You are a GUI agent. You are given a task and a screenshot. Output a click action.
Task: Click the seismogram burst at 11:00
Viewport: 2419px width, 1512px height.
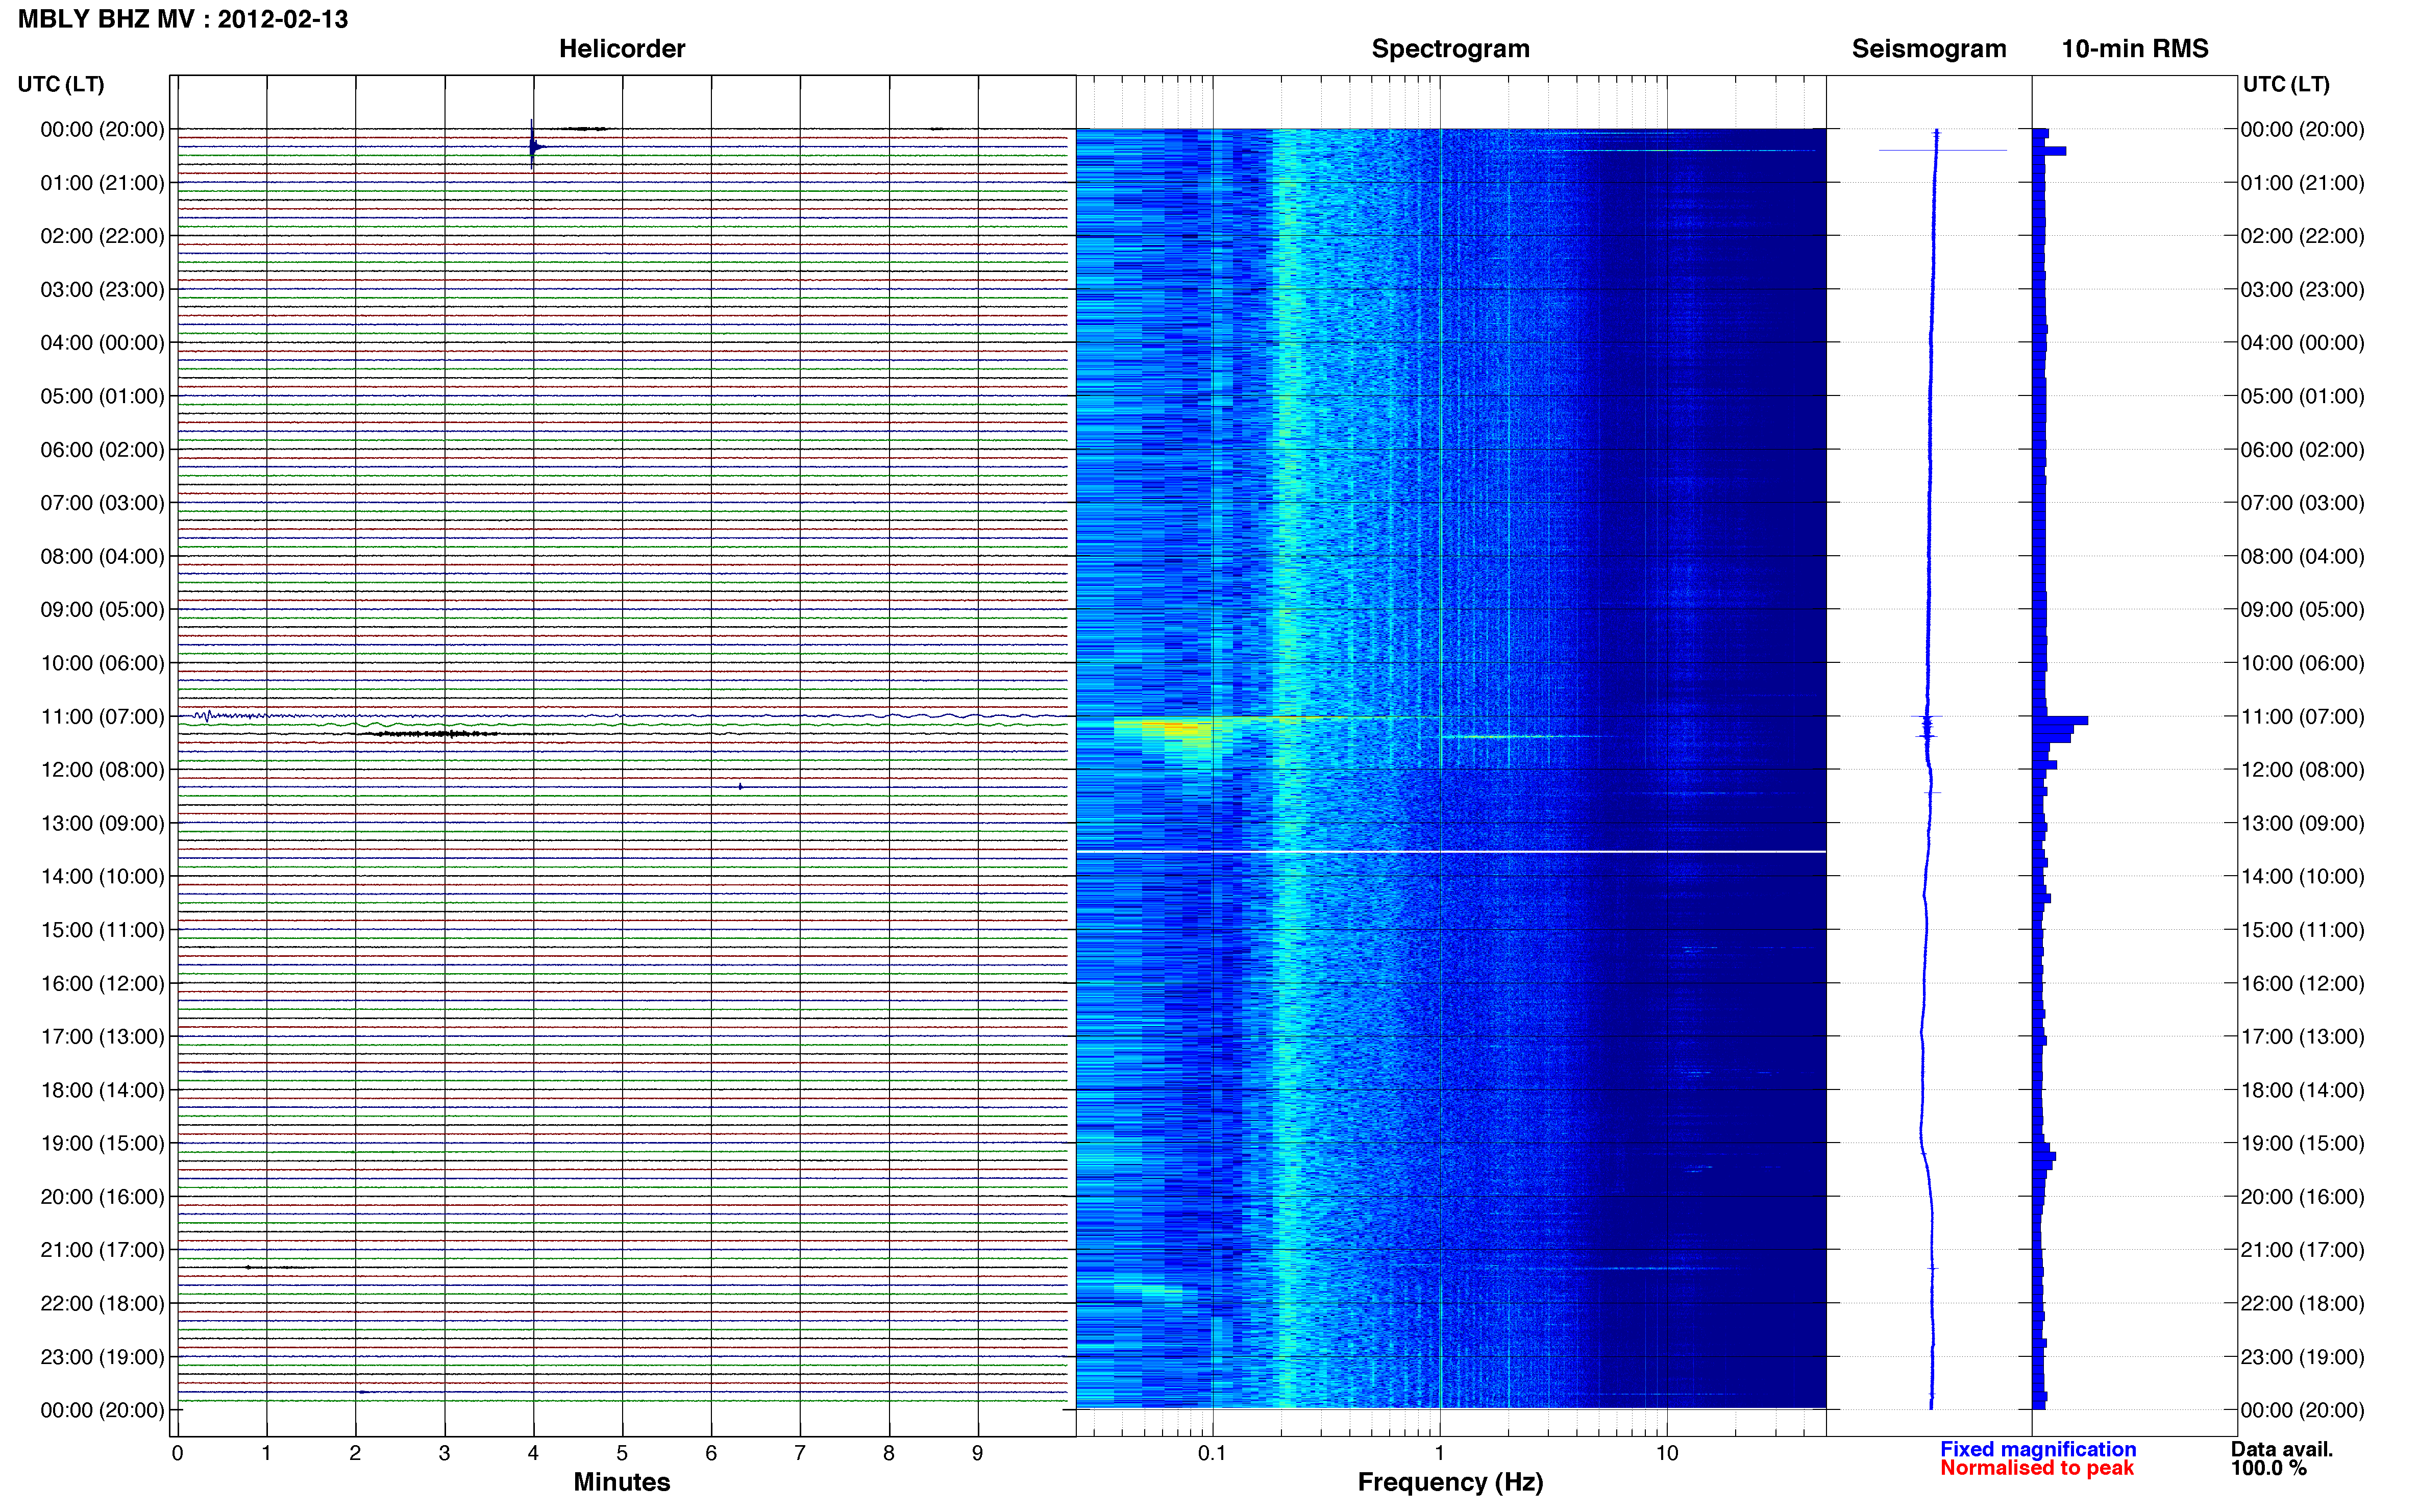(x=1927, y=726)
